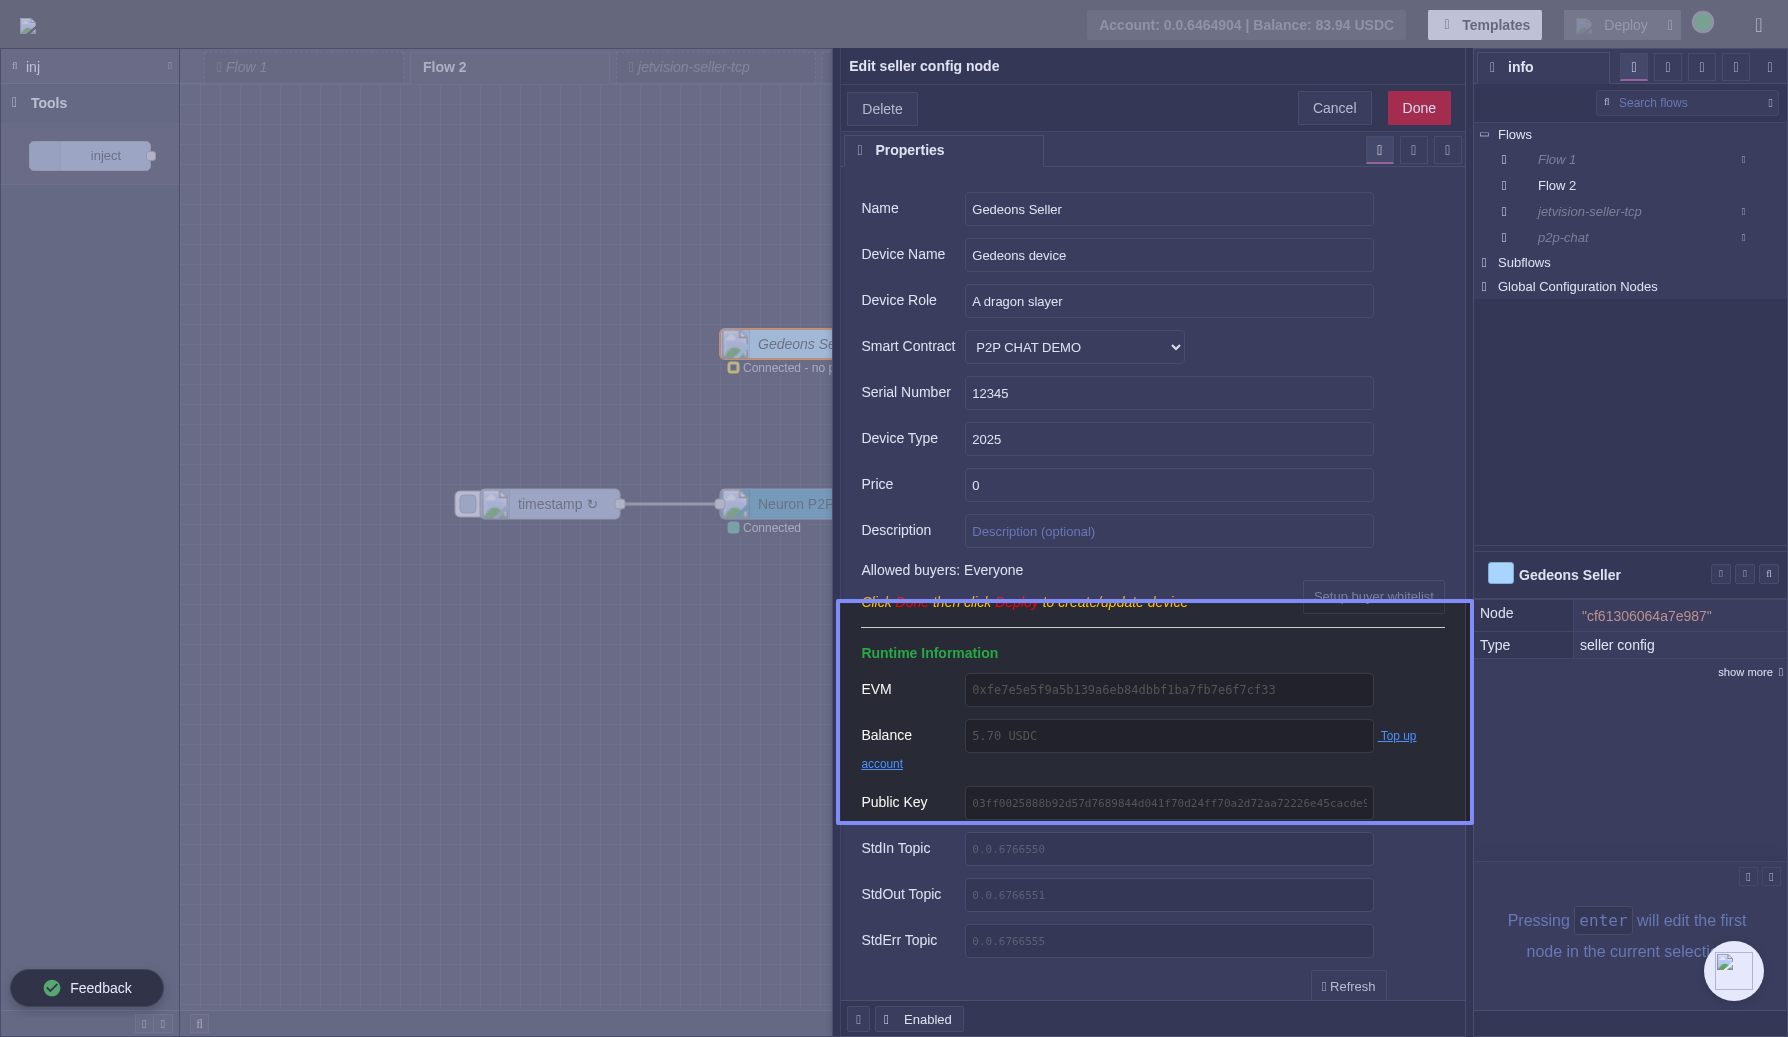
Task: Click the green Feedback checkmark icon
Action: pyautogui.click(x=52, y=988)
